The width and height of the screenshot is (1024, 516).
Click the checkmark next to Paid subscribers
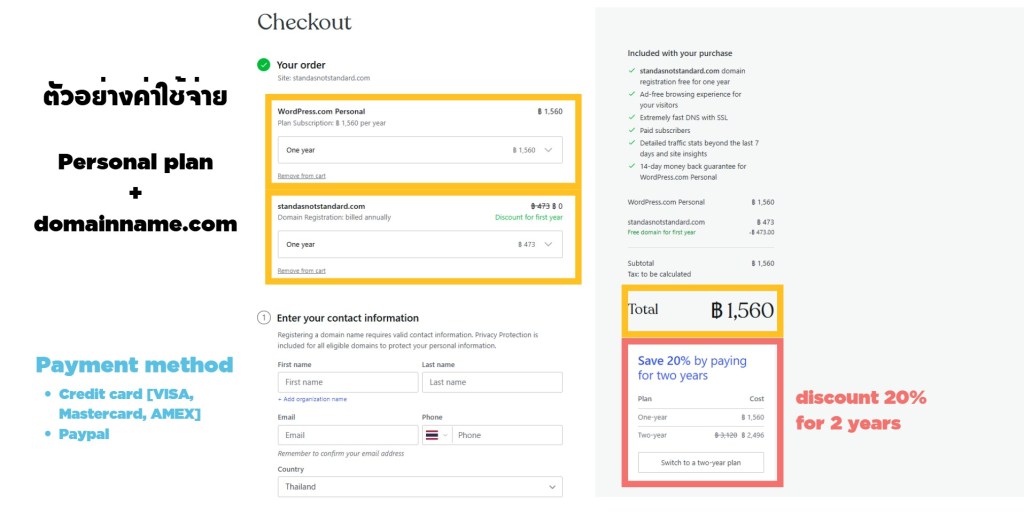pyautogui.click(x=632, y=130)
